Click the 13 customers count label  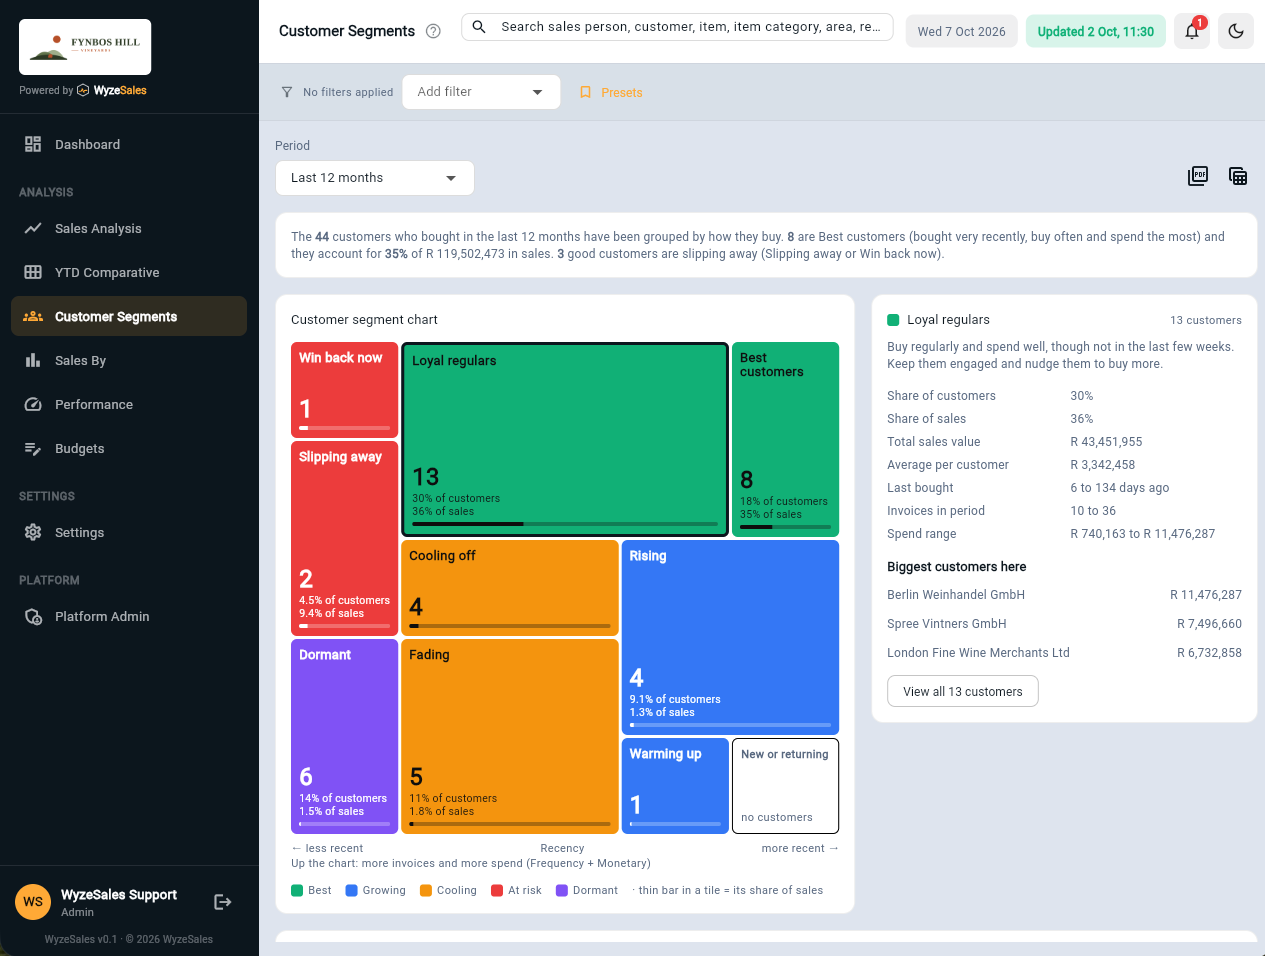click(1206, 320)
